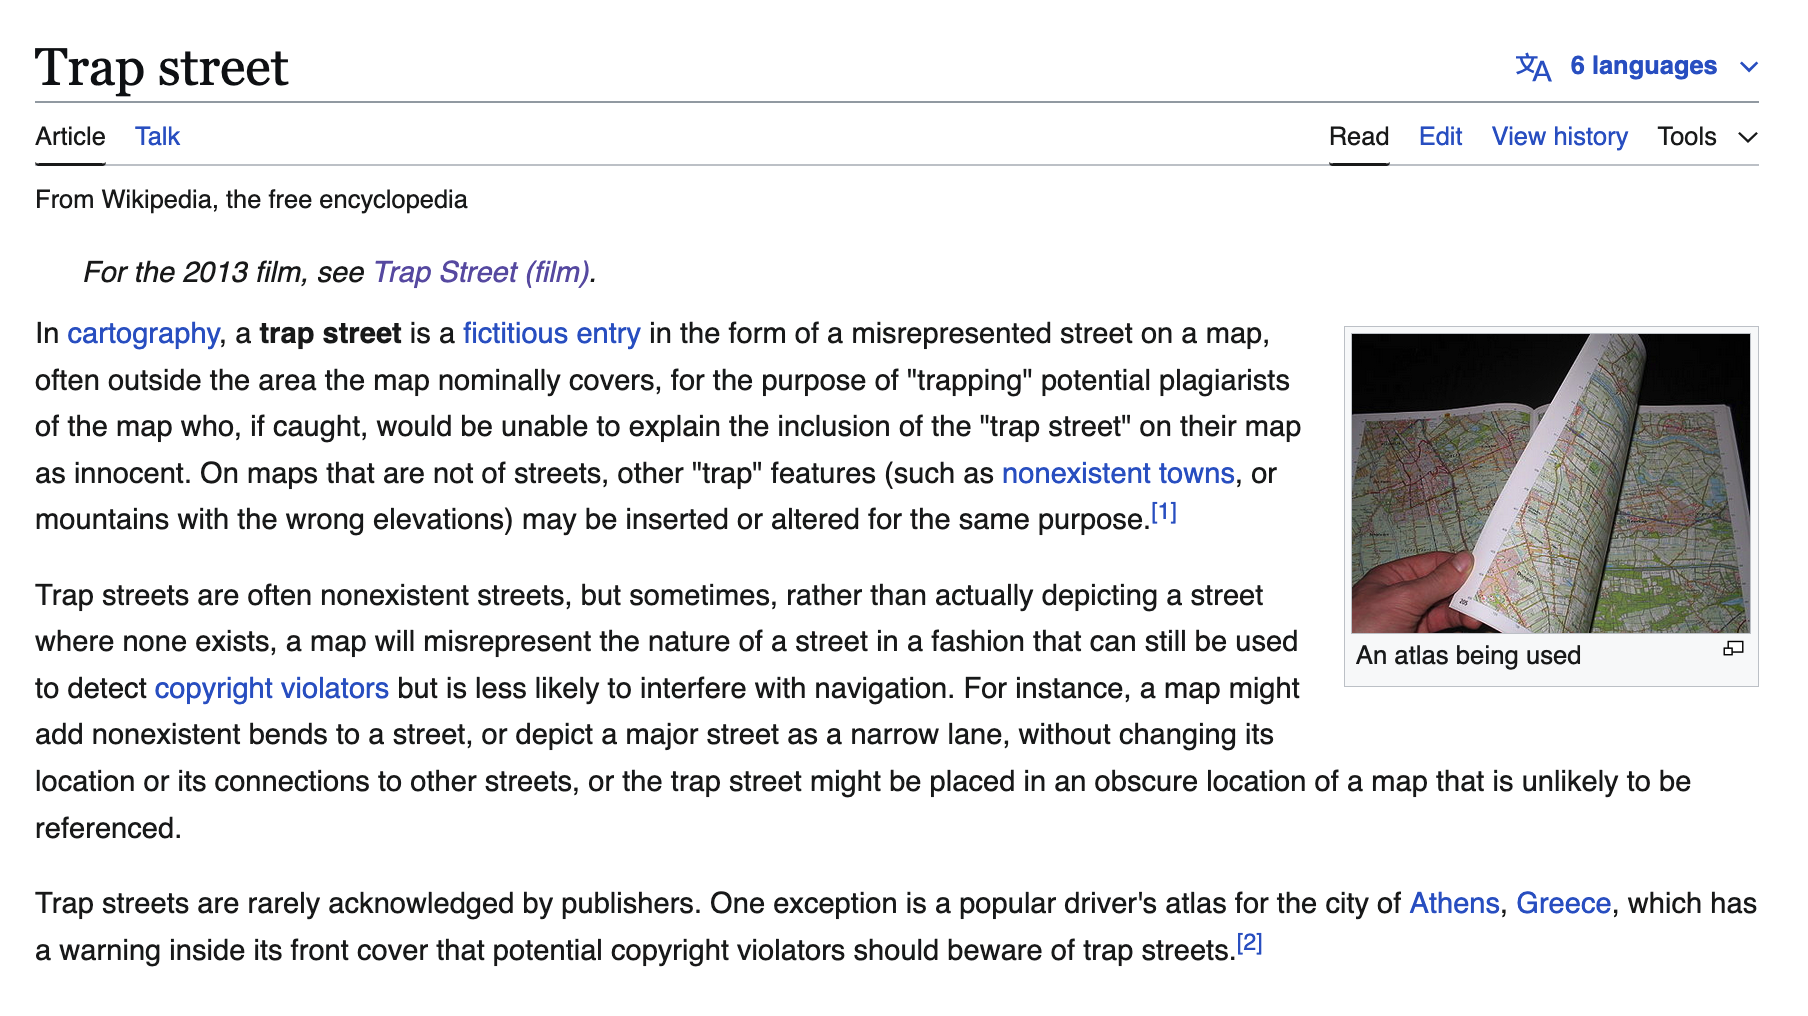Open the fictitious entry link
Viewport: 1808px width, 1016px height.
coord(551,333)
